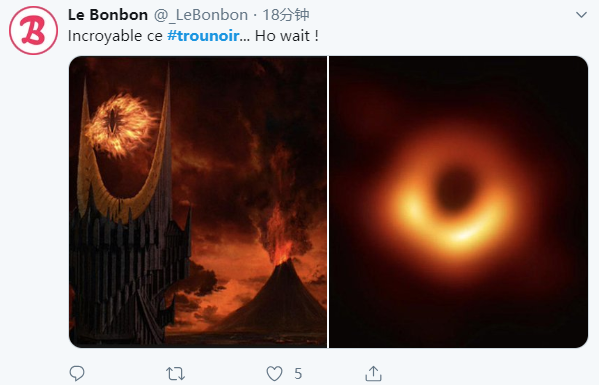Screen dimensions: 599x385
Task: Click the 'Ho wait !' tweet text
Action: [287, 36]
